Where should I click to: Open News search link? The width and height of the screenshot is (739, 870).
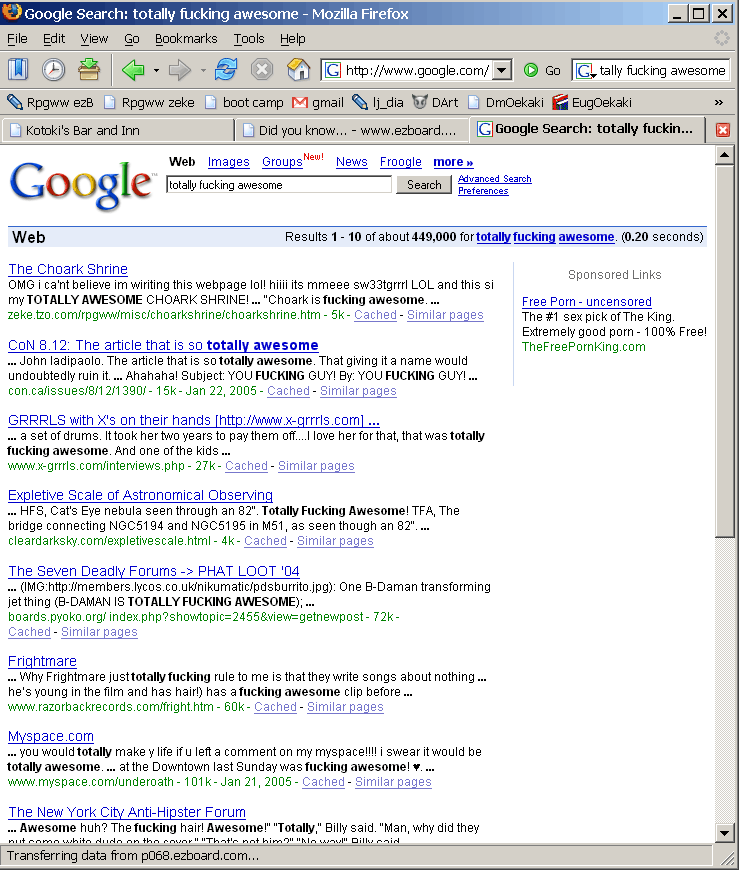[352, 162]
